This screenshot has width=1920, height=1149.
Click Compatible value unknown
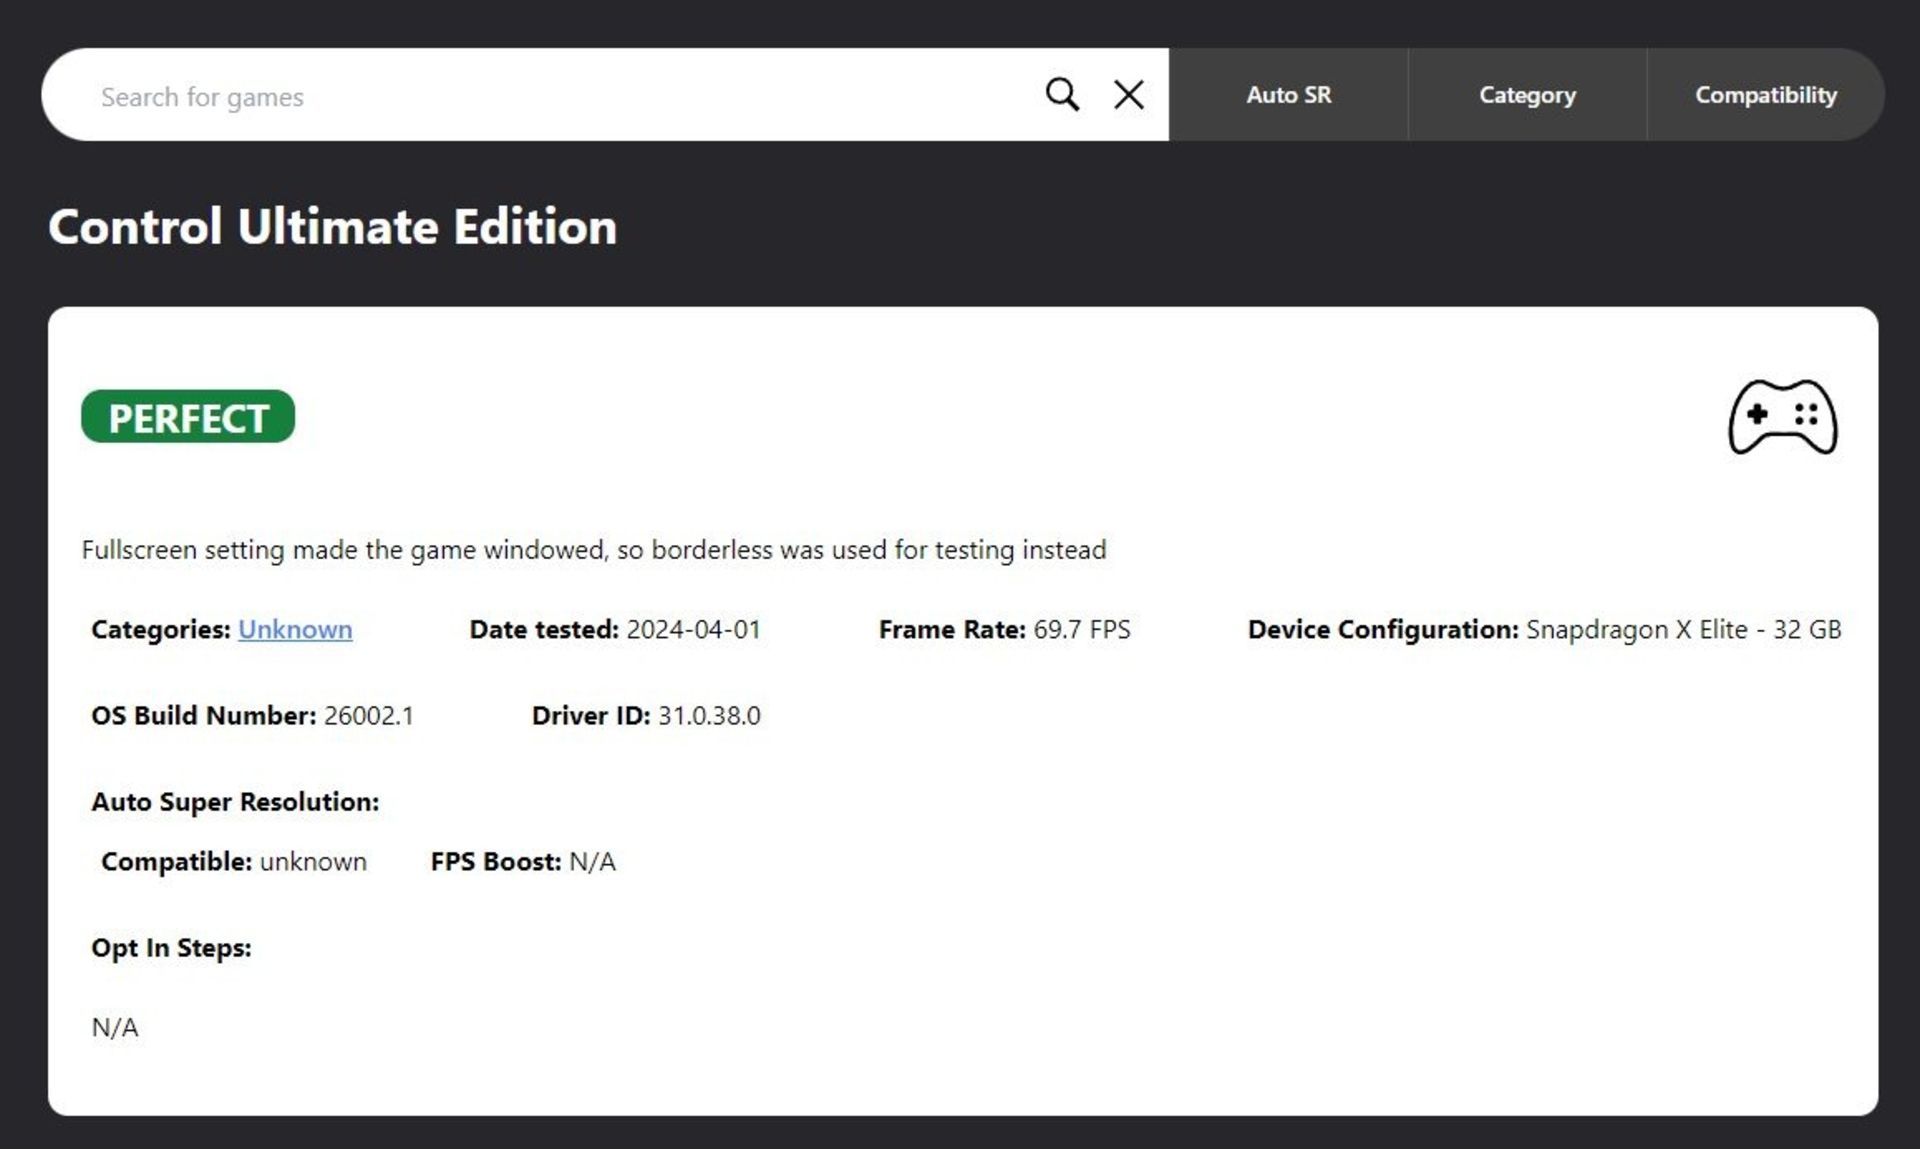pyautogui.click(x=313, y=862)
